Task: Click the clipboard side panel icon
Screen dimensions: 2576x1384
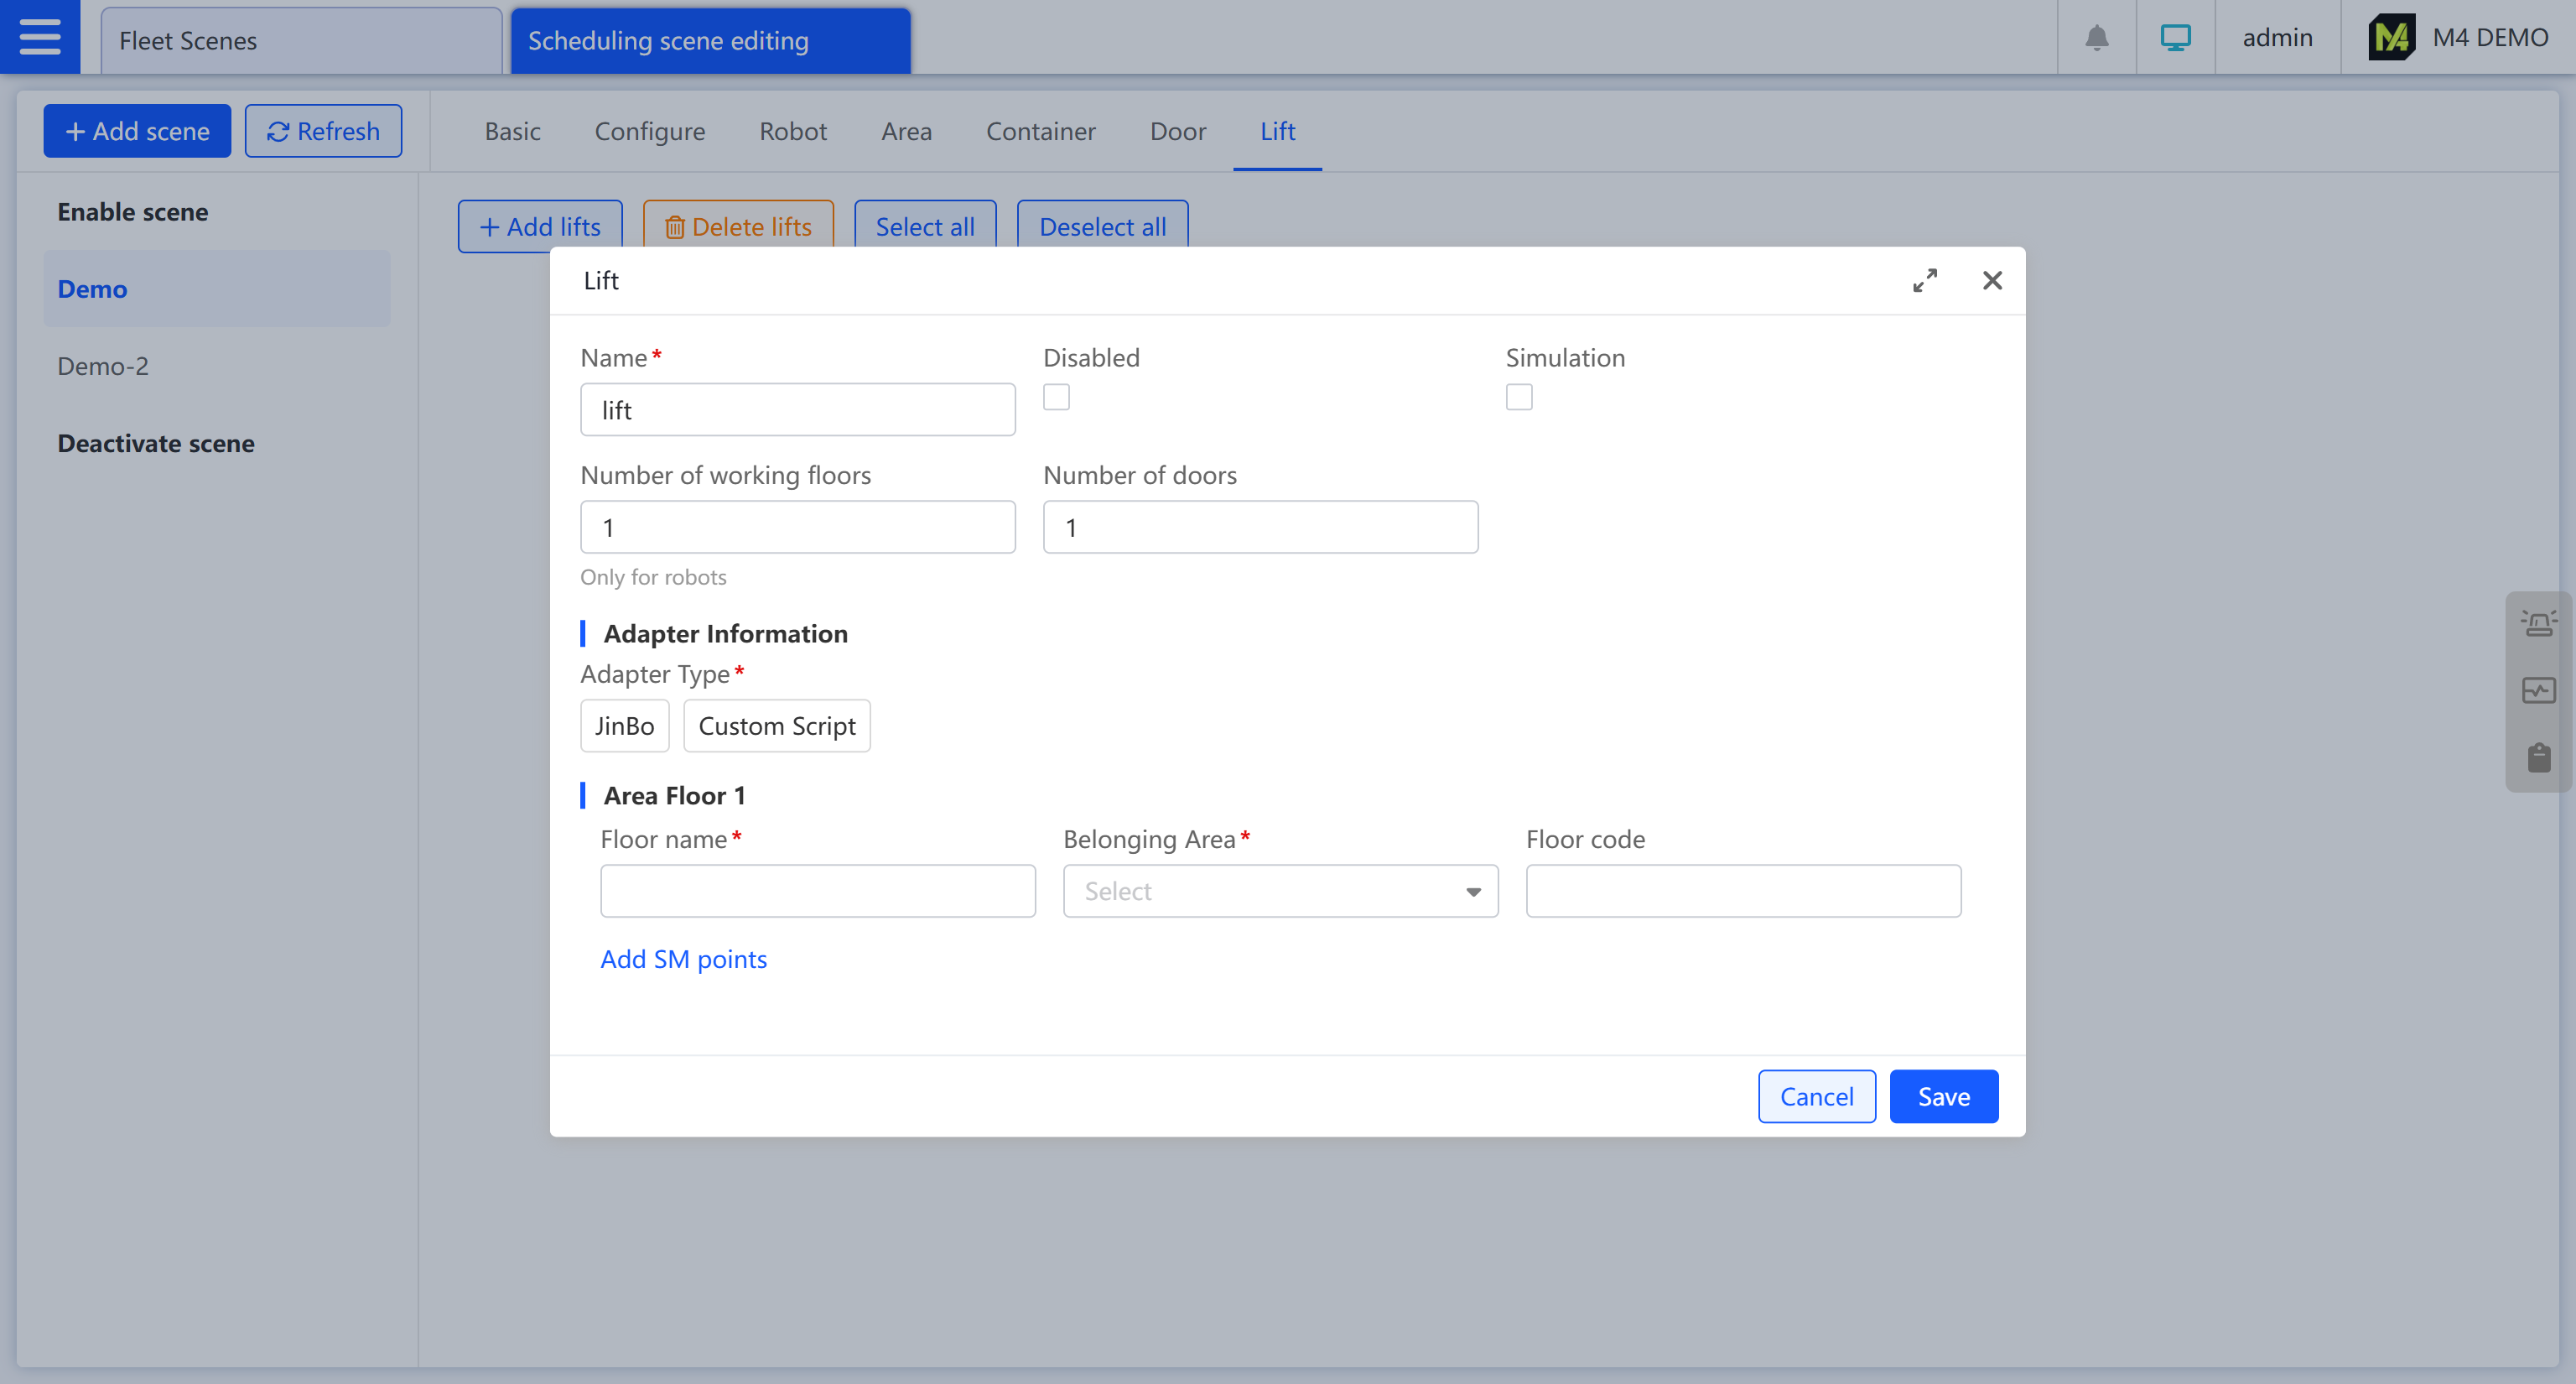Action: pyautogui.click(x=2538, y=758)
